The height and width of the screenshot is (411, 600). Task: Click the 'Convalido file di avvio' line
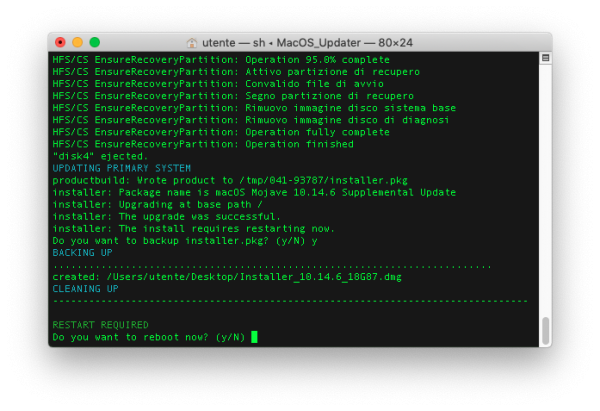(x=218, y=84)
